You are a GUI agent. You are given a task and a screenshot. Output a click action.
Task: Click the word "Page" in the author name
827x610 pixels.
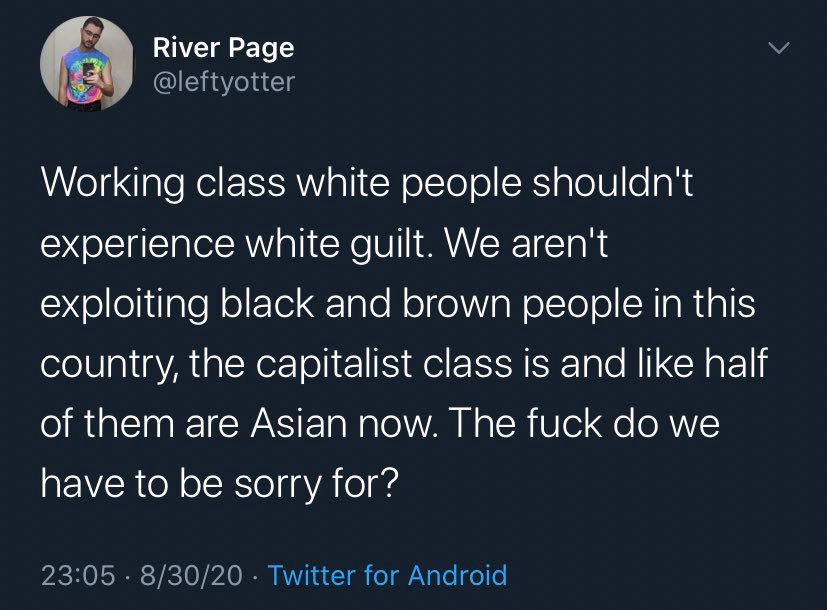(x=262, y=47)
